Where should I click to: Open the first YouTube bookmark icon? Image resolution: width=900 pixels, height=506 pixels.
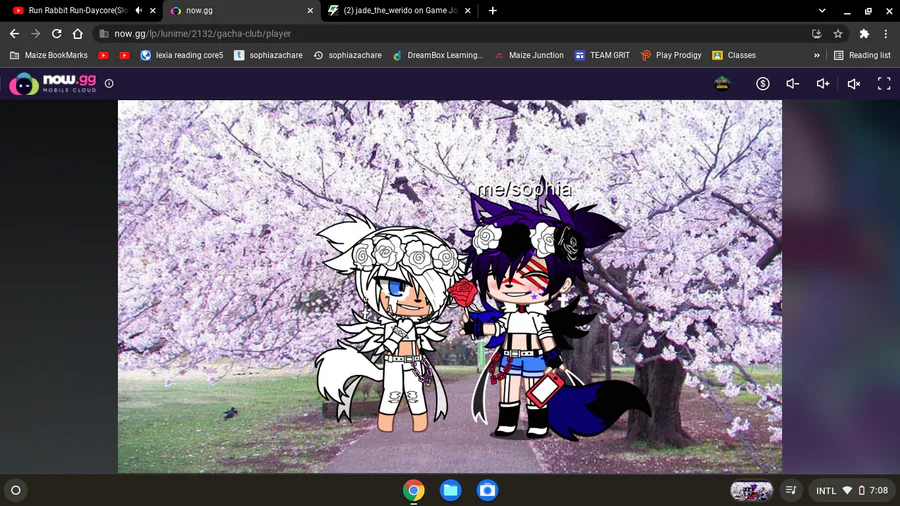click(103, 55)
